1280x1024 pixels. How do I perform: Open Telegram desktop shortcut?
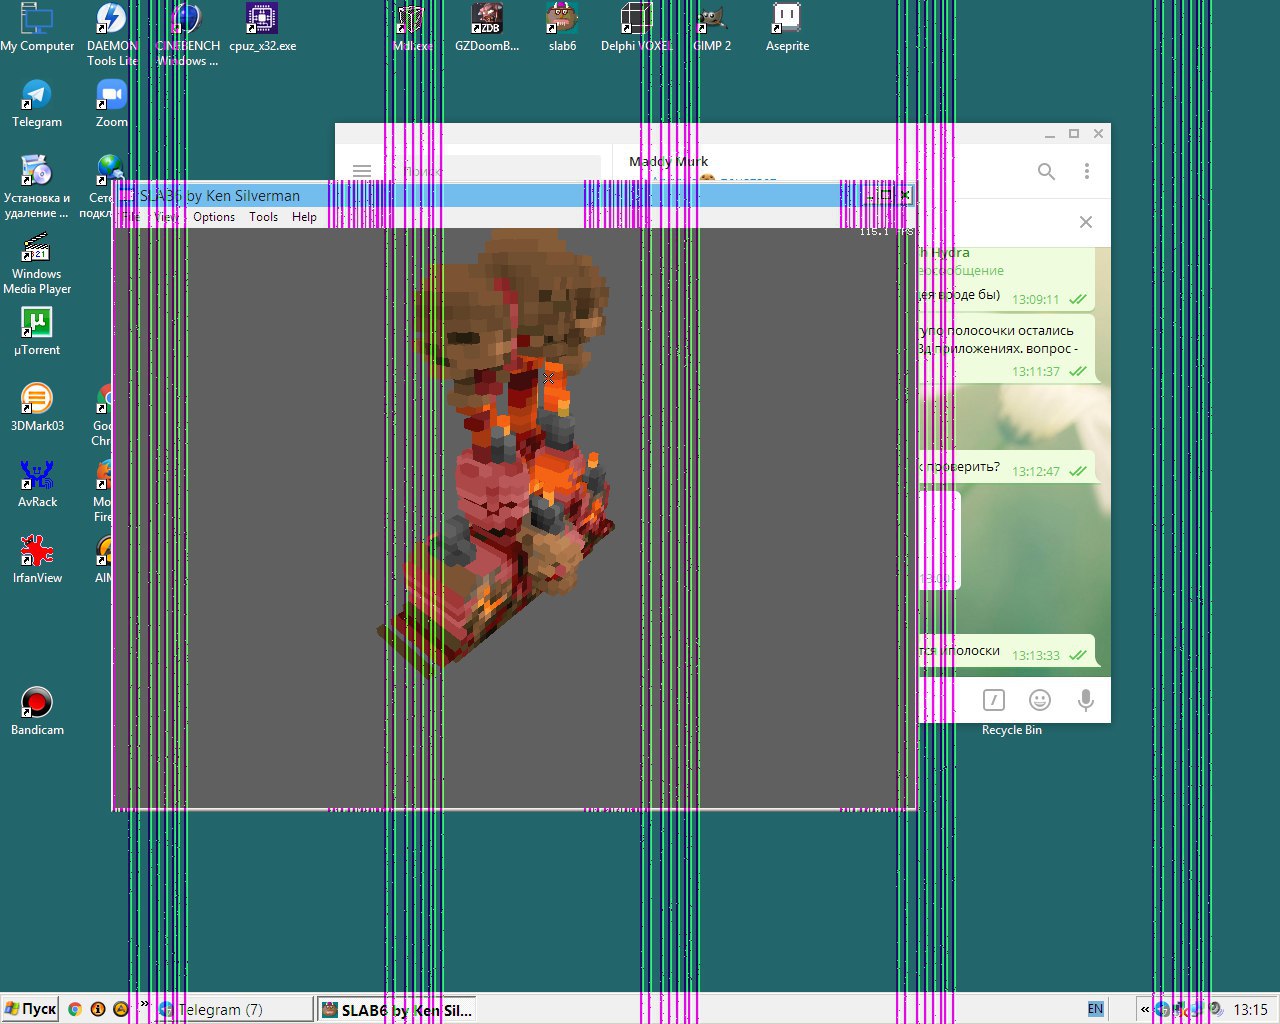[x=37, y=104]
